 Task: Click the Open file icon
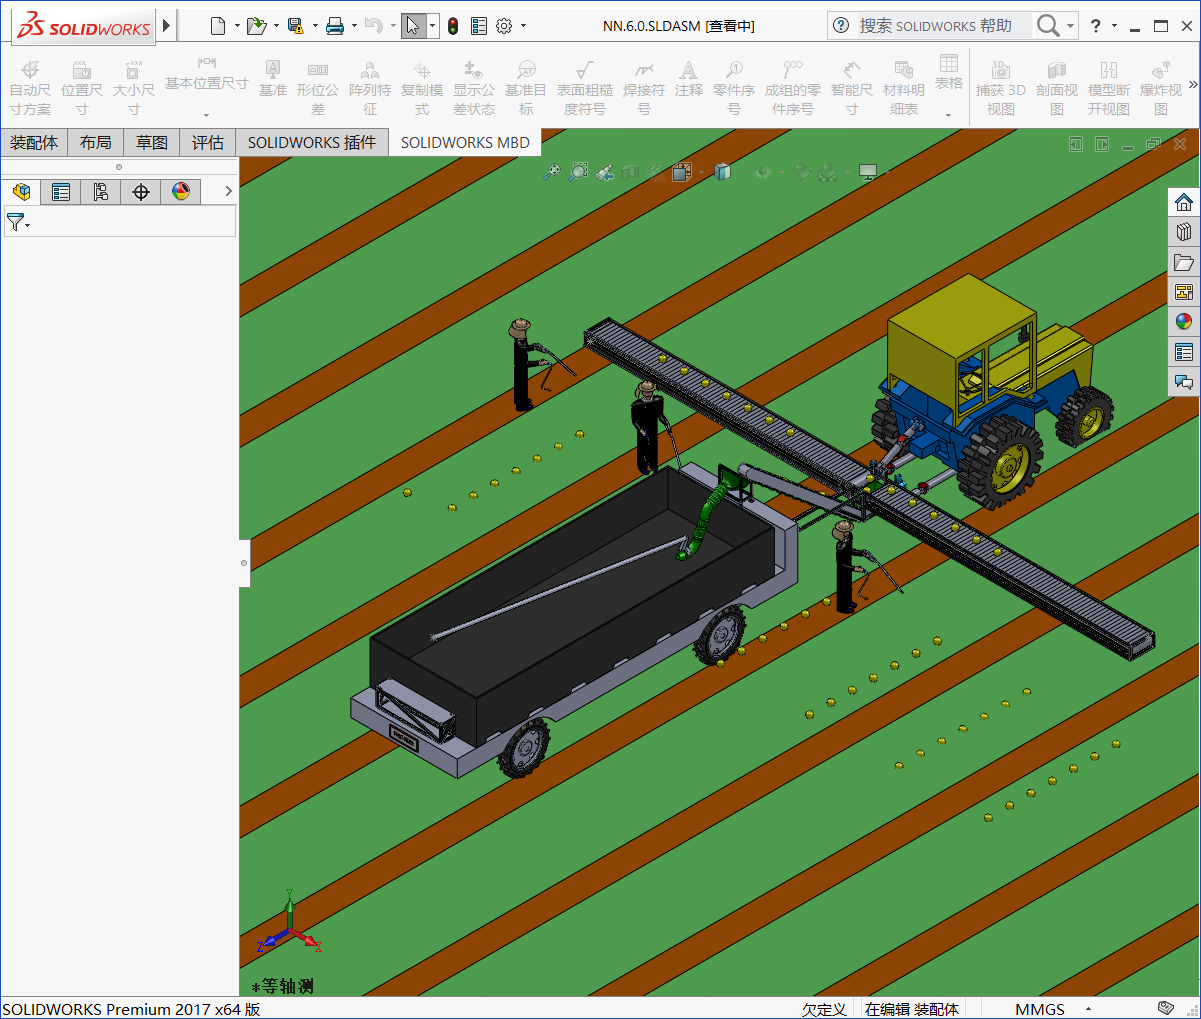tap(256, 26)
